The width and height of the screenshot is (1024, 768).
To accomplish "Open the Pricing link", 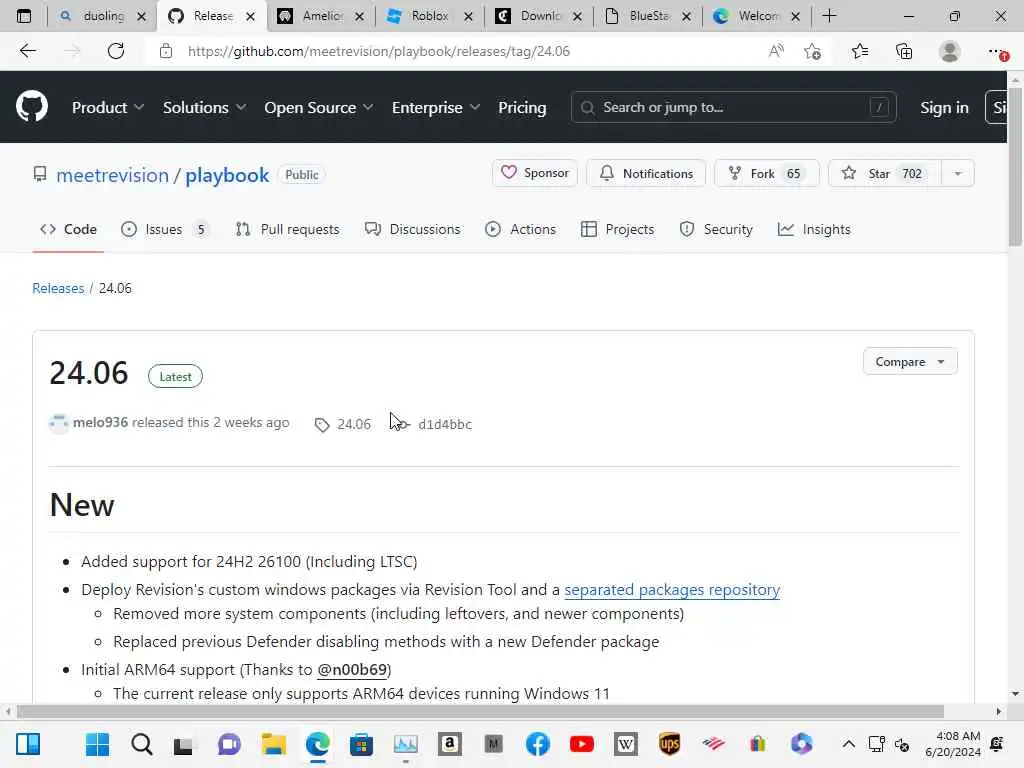I will point(522,108).
